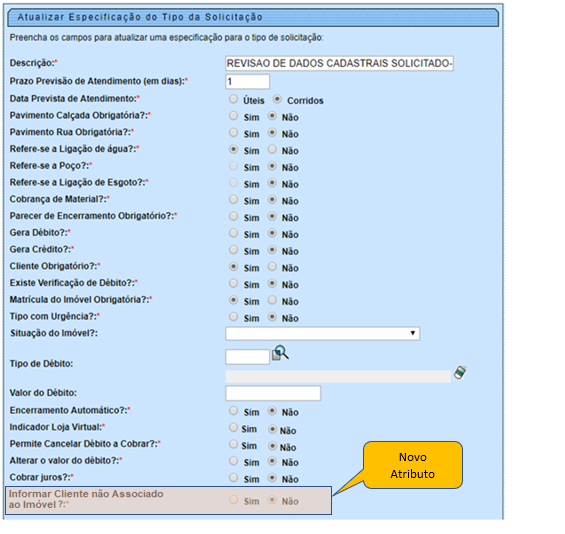The height and width of the screenshot is (534, 565).
Task: Click the Tipo de Débito code field
Action: tap(248, 357)
